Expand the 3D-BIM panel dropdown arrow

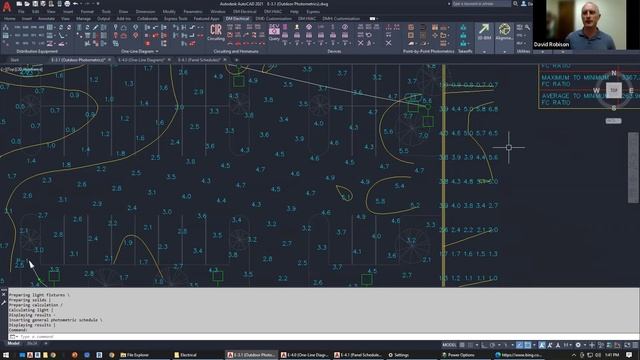click(484, 52)
